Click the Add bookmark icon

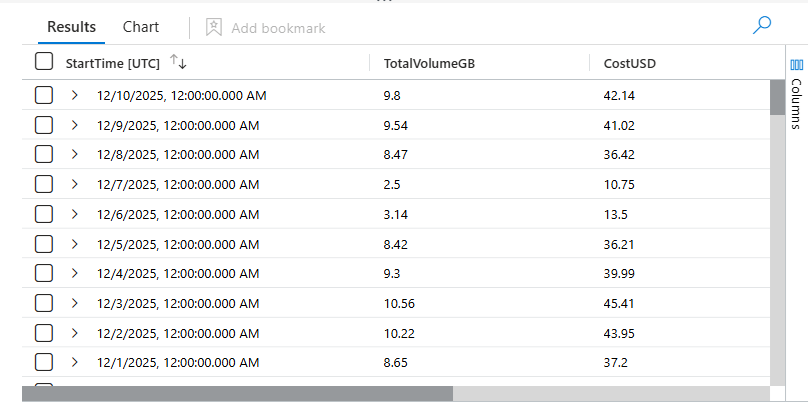point(213,28)
